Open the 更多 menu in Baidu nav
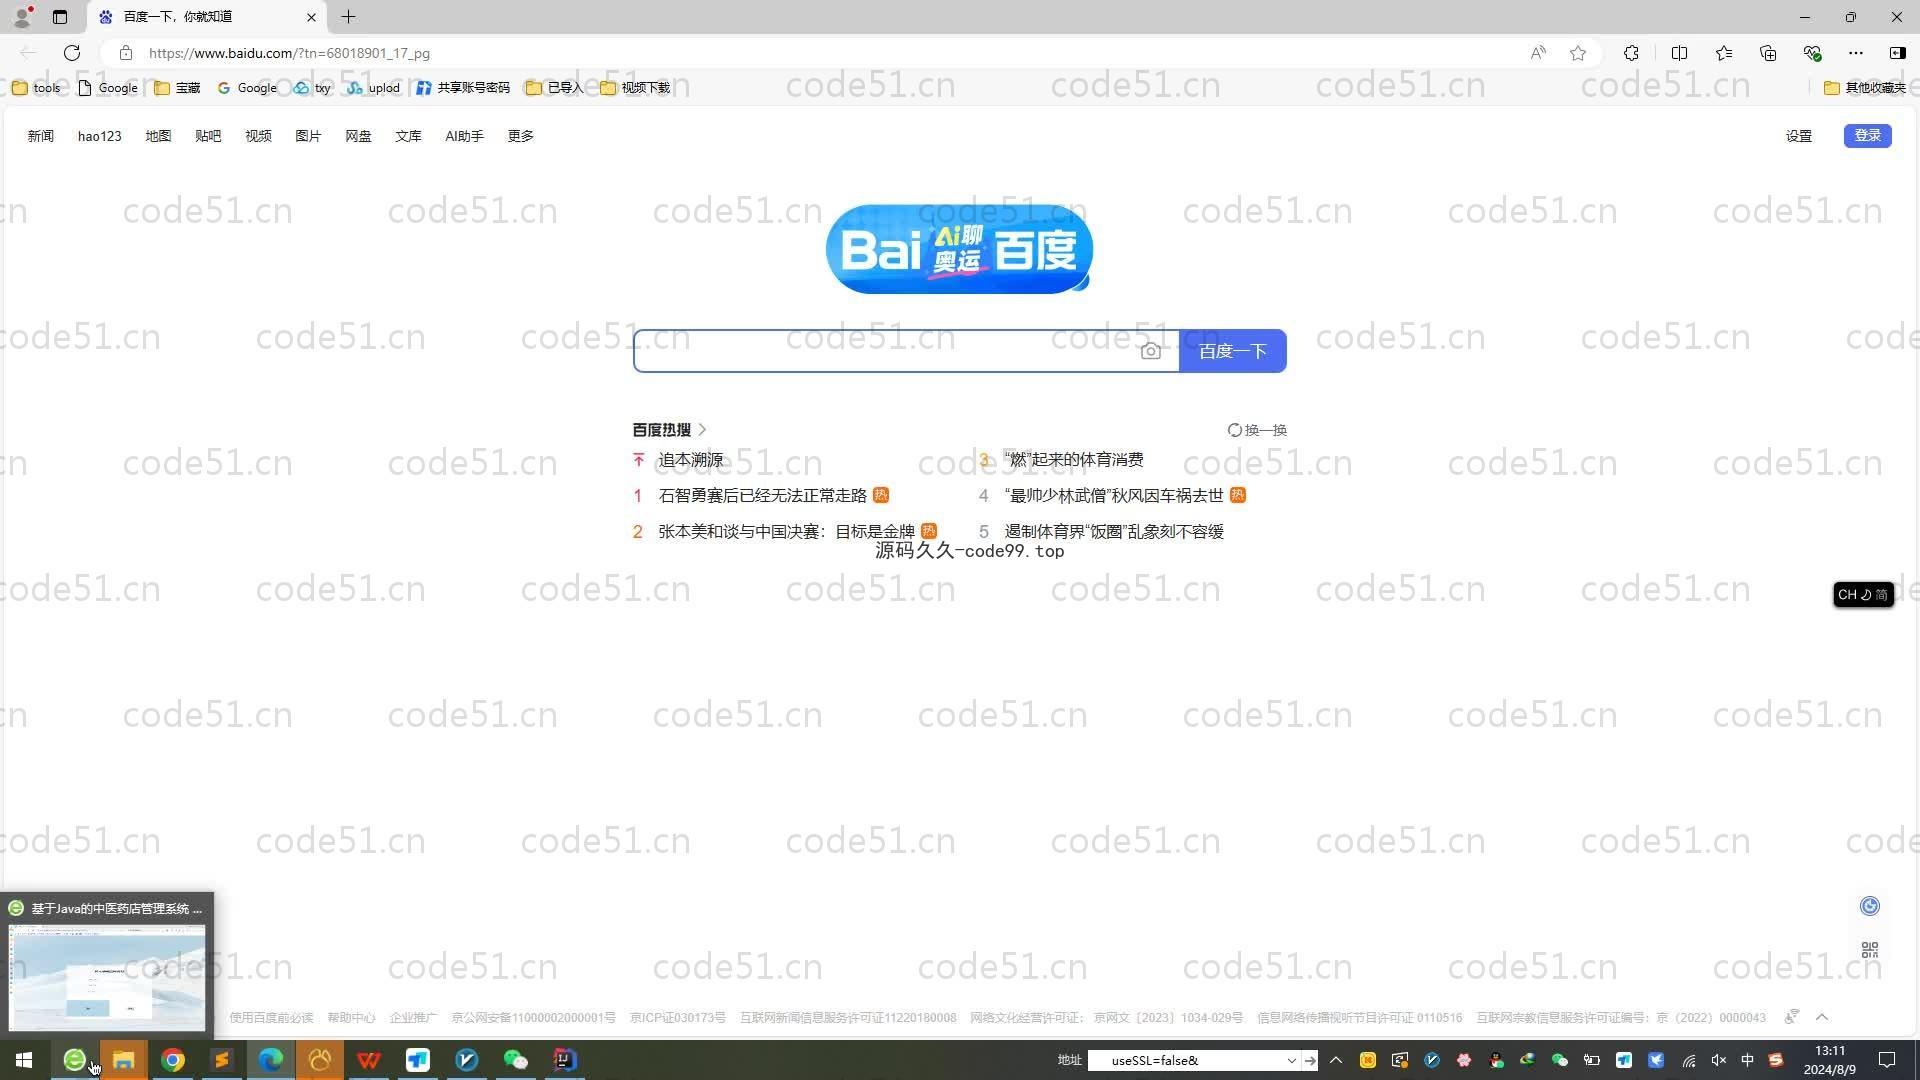1920x1080 pixels. (x=520, y=136)
